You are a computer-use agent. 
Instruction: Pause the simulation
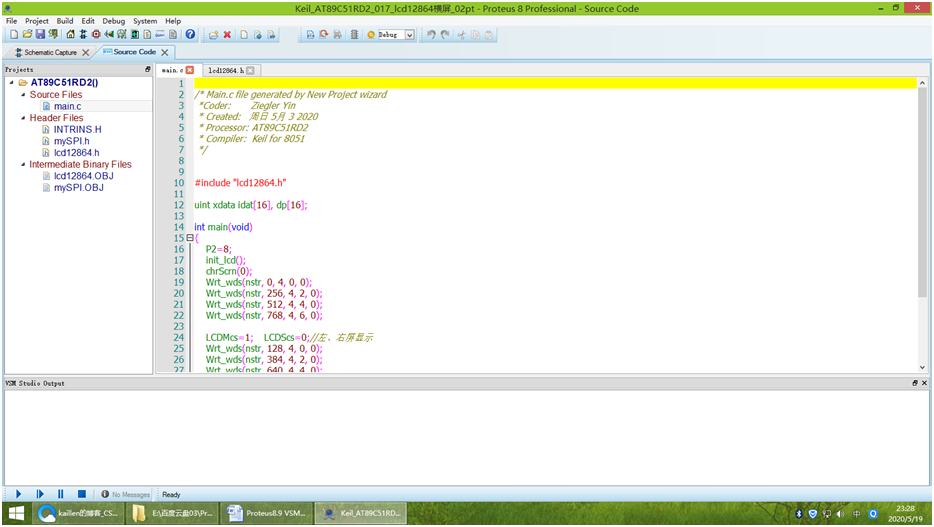pos(60,494)
